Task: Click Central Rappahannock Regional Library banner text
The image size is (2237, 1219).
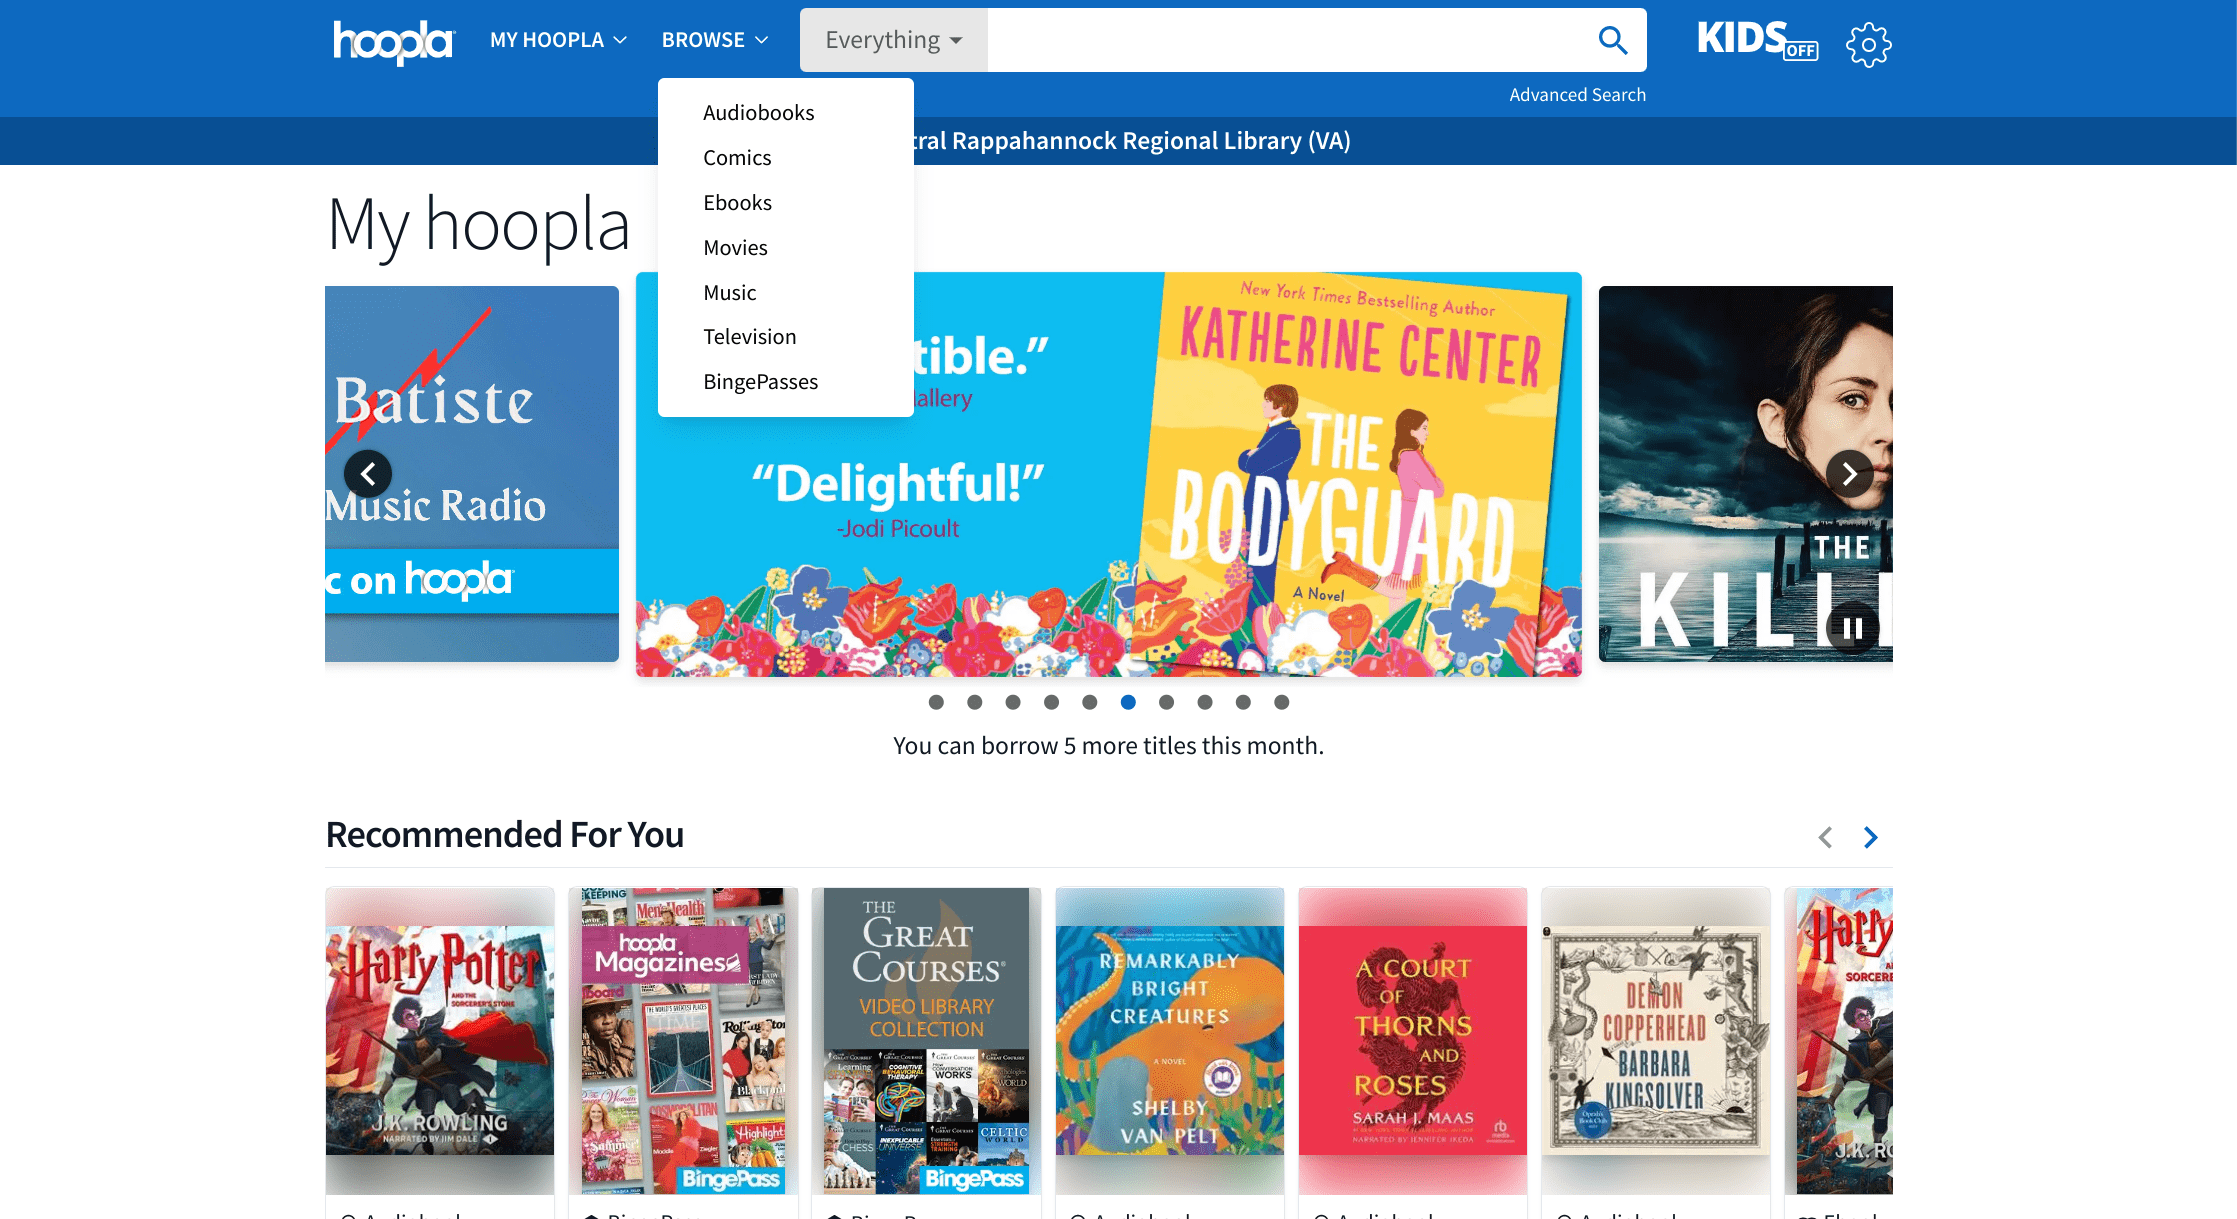Action: pos(1132,141)
